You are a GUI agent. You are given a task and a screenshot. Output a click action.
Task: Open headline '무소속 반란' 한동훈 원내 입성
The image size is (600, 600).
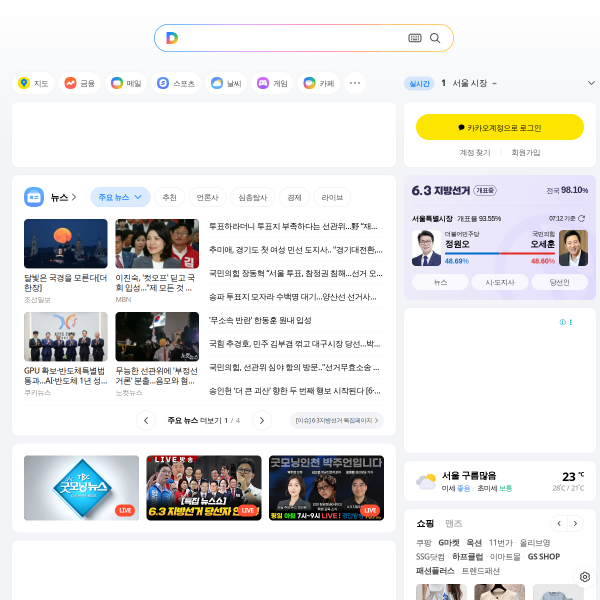pyautogui.click(x=260, y=320)
